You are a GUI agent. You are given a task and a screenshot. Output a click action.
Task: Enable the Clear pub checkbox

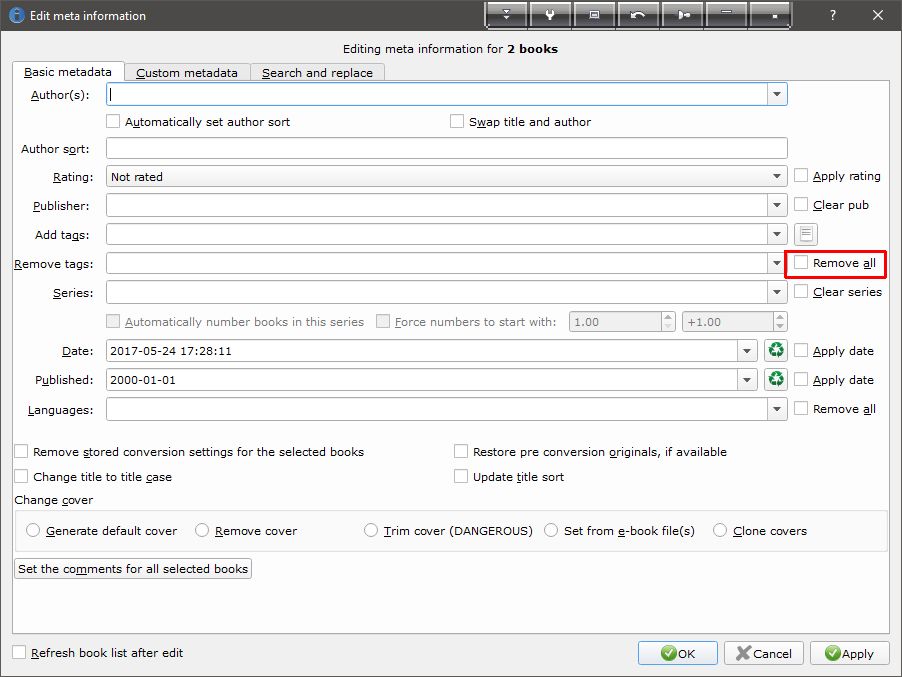(801, 204)
